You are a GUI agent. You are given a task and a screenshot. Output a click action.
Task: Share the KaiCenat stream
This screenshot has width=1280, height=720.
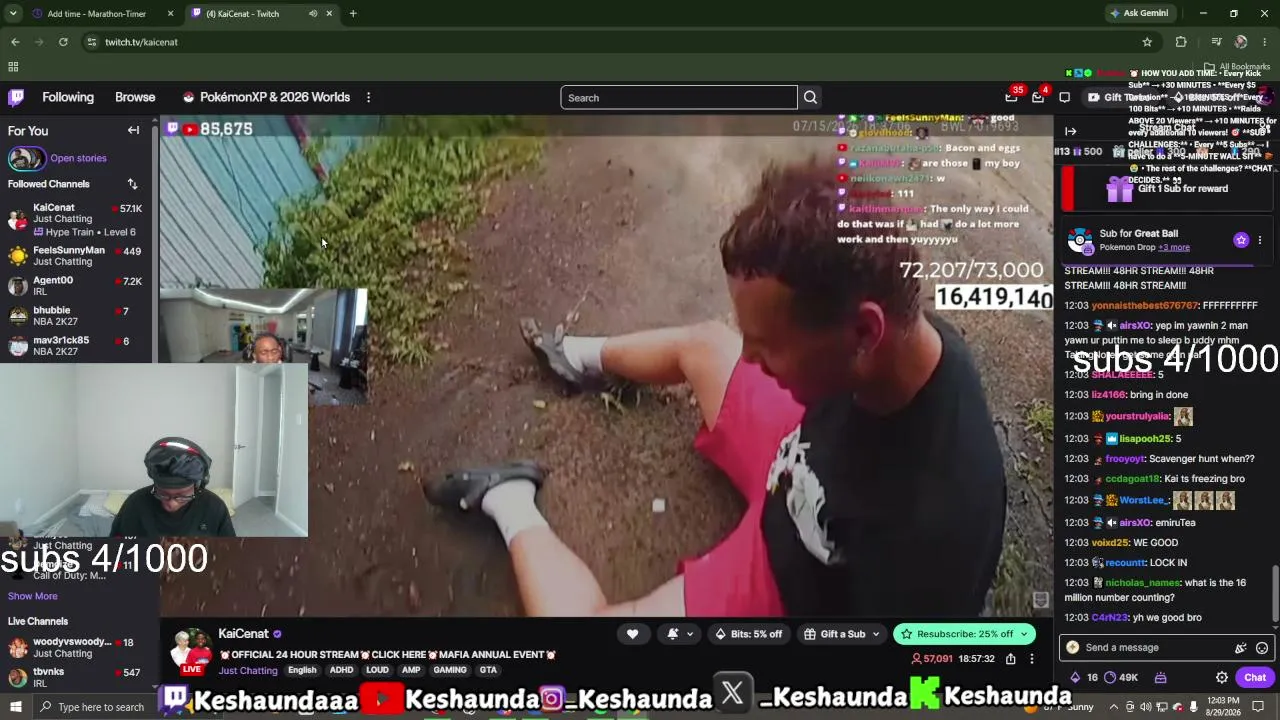[x=1011, y=659]
